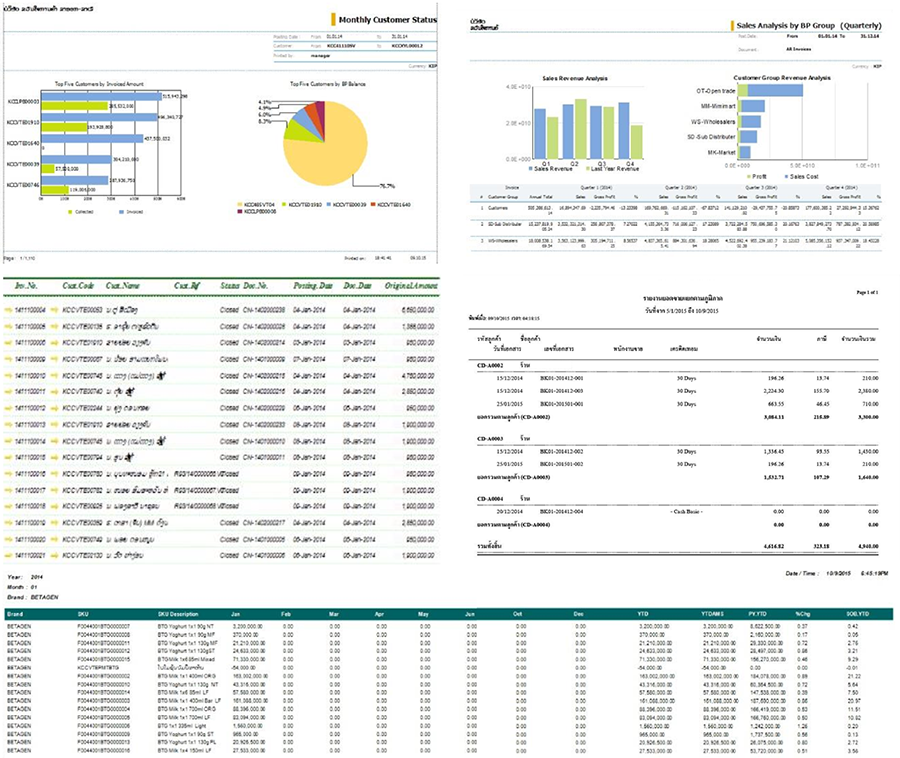
Task: Click the Monthly Customer Status title
Action: tap(387, 20)
